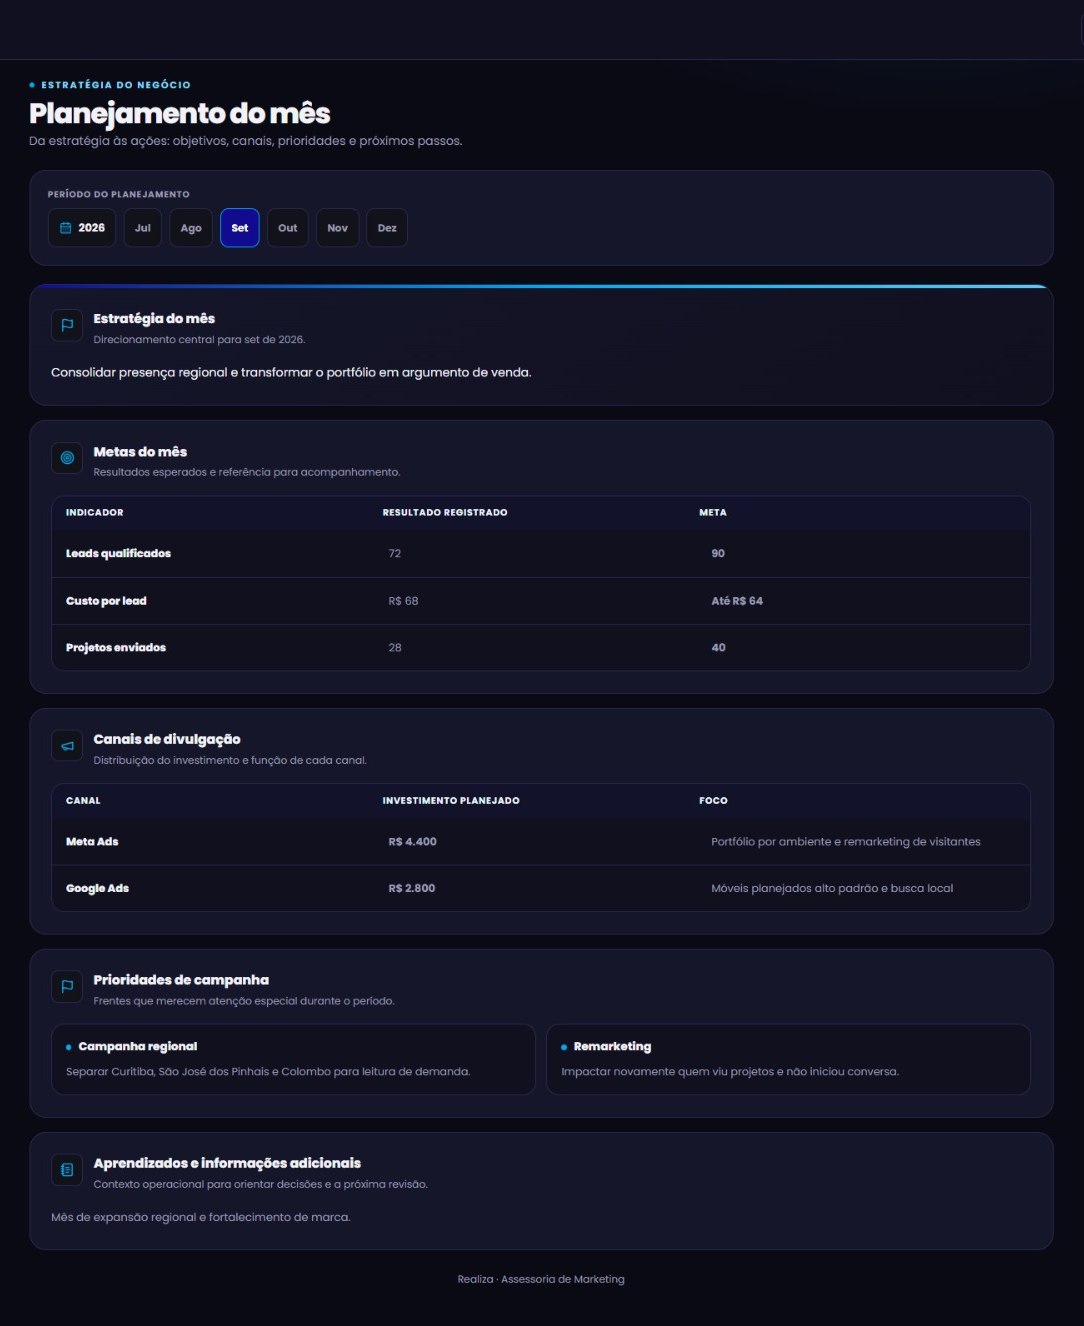Click the Estratégia do negócio breadcrumb label
1084x1326 pixels.
tap(116, 85)
